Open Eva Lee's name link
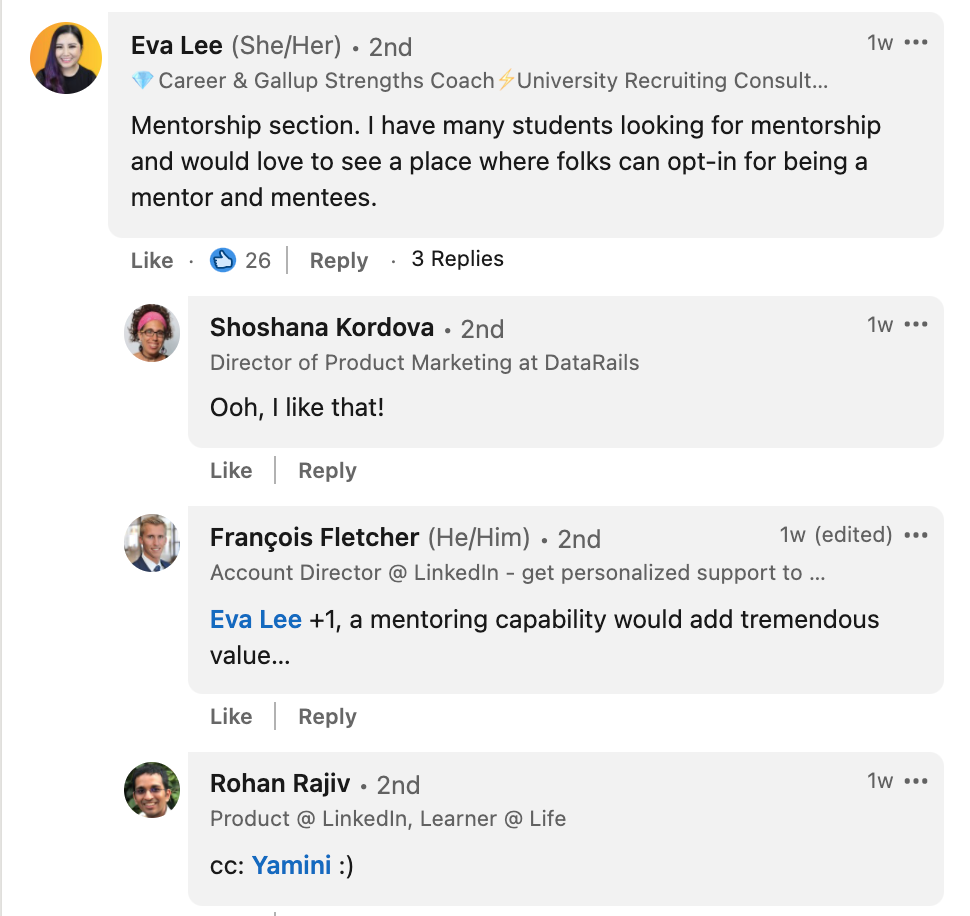970x916 pixels. [x=177, y=46]
